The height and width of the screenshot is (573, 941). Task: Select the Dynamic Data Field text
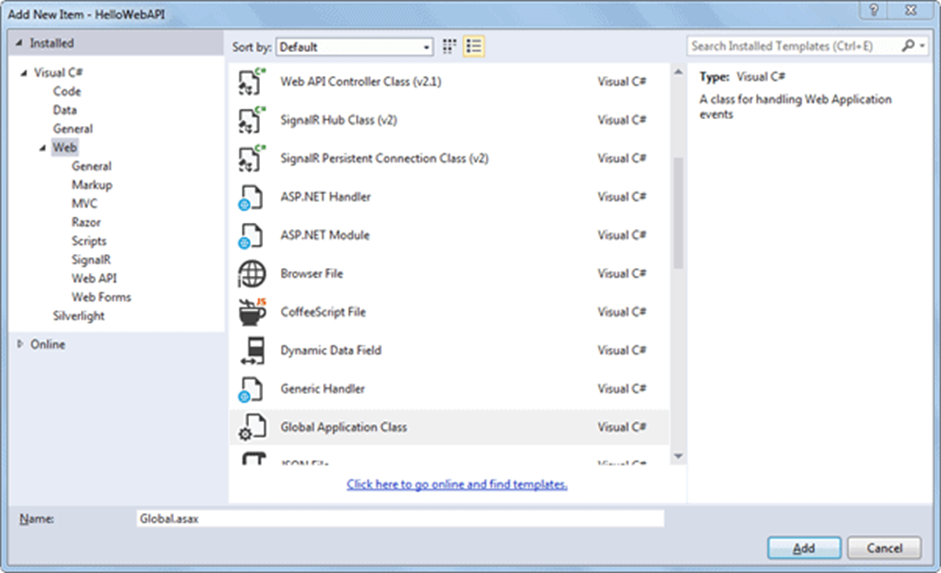tap(331, 350)
